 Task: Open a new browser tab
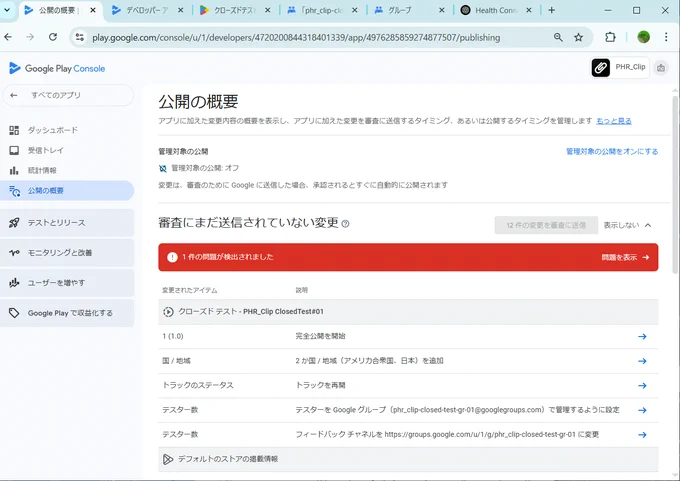(x=551, y=10)
